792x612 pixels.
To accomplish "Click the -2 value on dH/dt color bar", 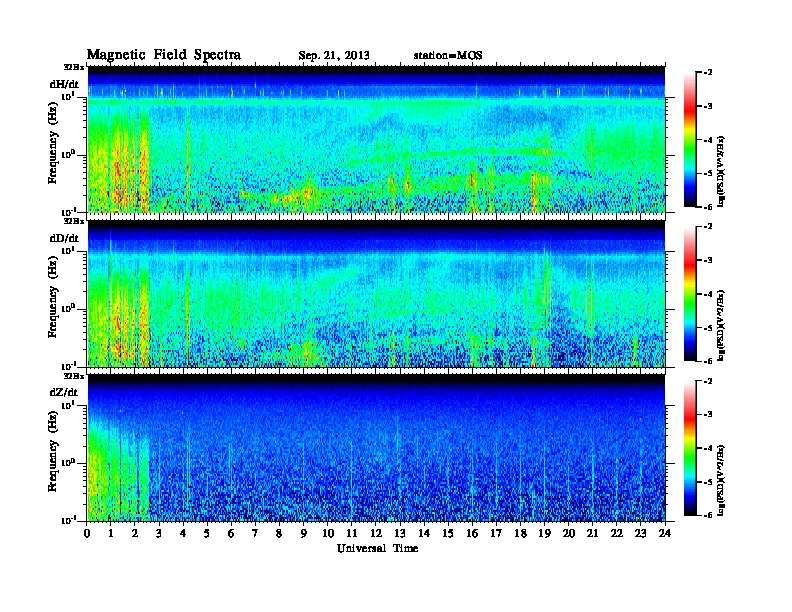I will (708, 73).
